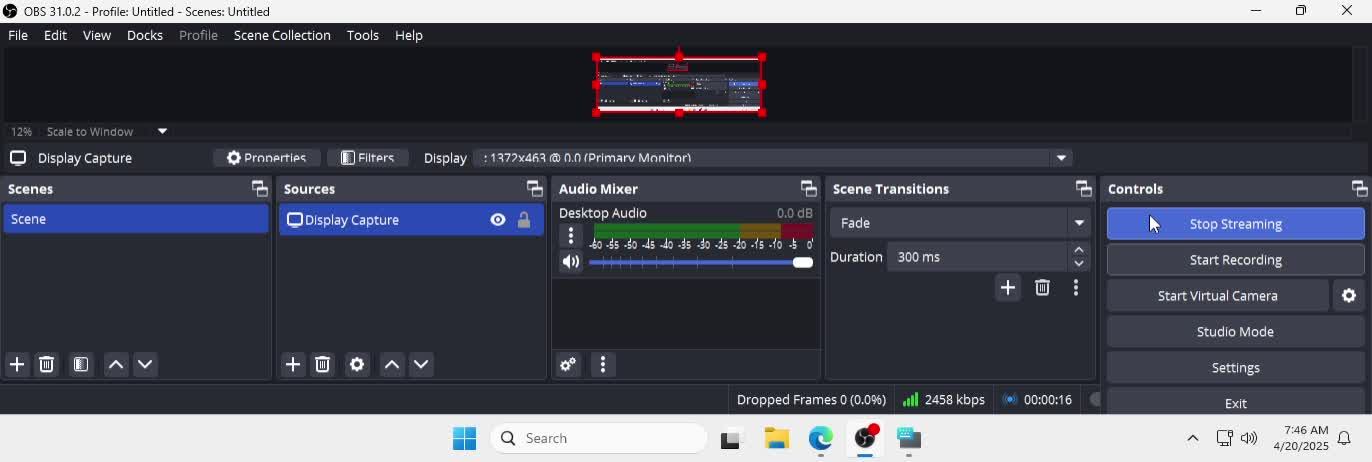Remove scene transition trash icon
Image resolution: width=1372 pixels, height=462 pixels.
tap(1042, 288)
